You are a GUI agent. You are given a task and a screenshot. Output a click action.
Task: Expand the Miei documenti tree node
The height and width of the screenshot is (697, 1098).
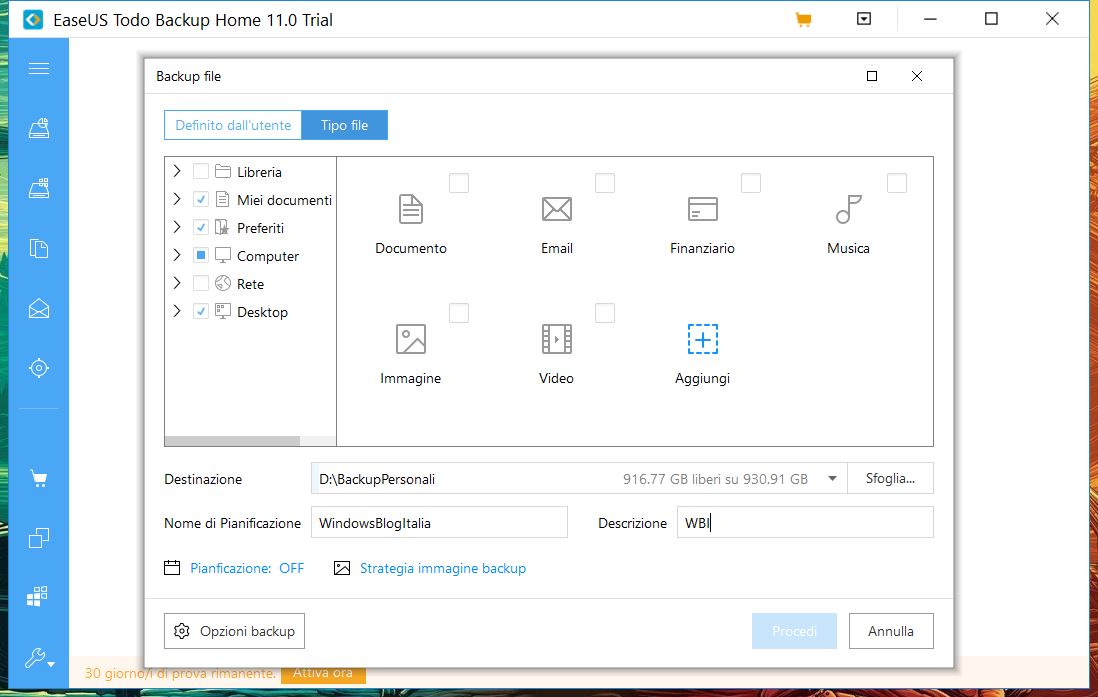click(x=176, y=199)
